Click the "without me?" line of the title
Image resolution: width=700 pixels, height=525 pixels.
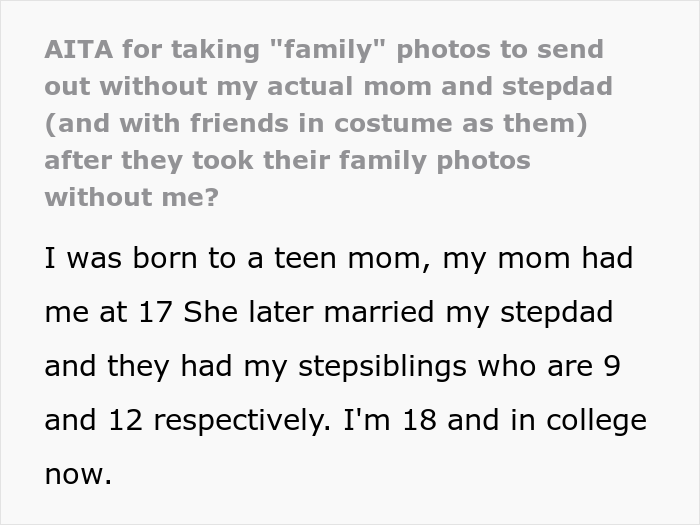131,197
